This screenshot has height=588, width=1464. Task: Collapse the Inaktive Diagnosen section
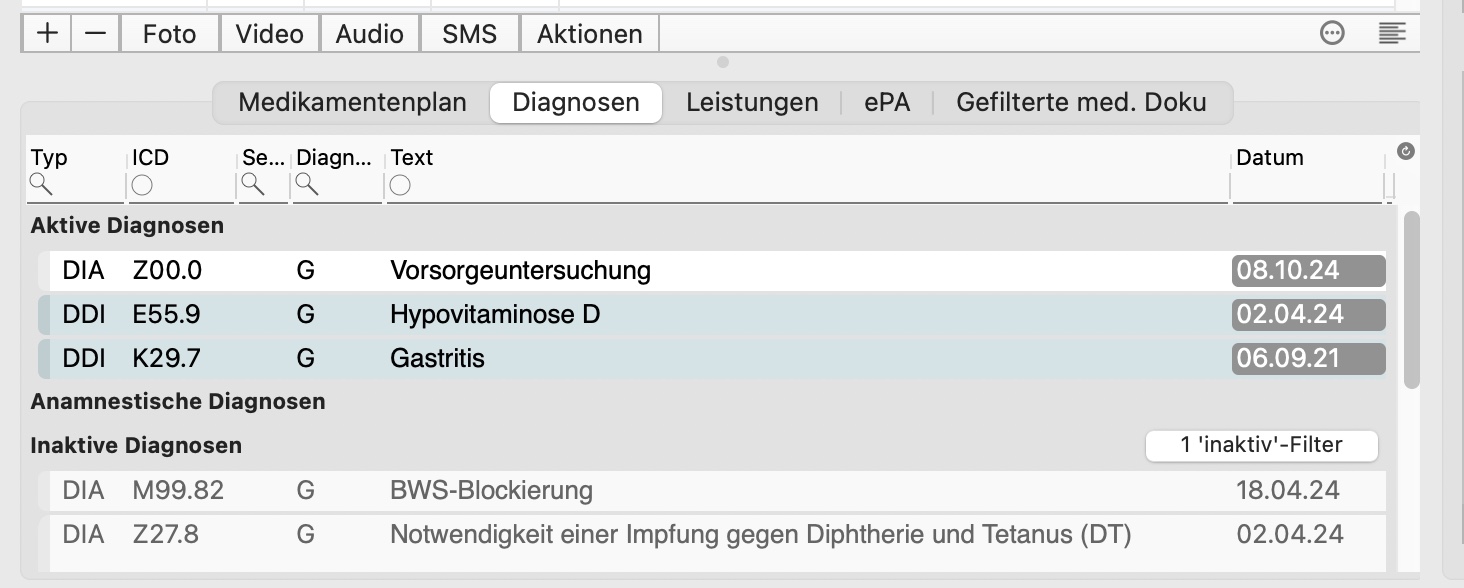click(x=136, y=446)
